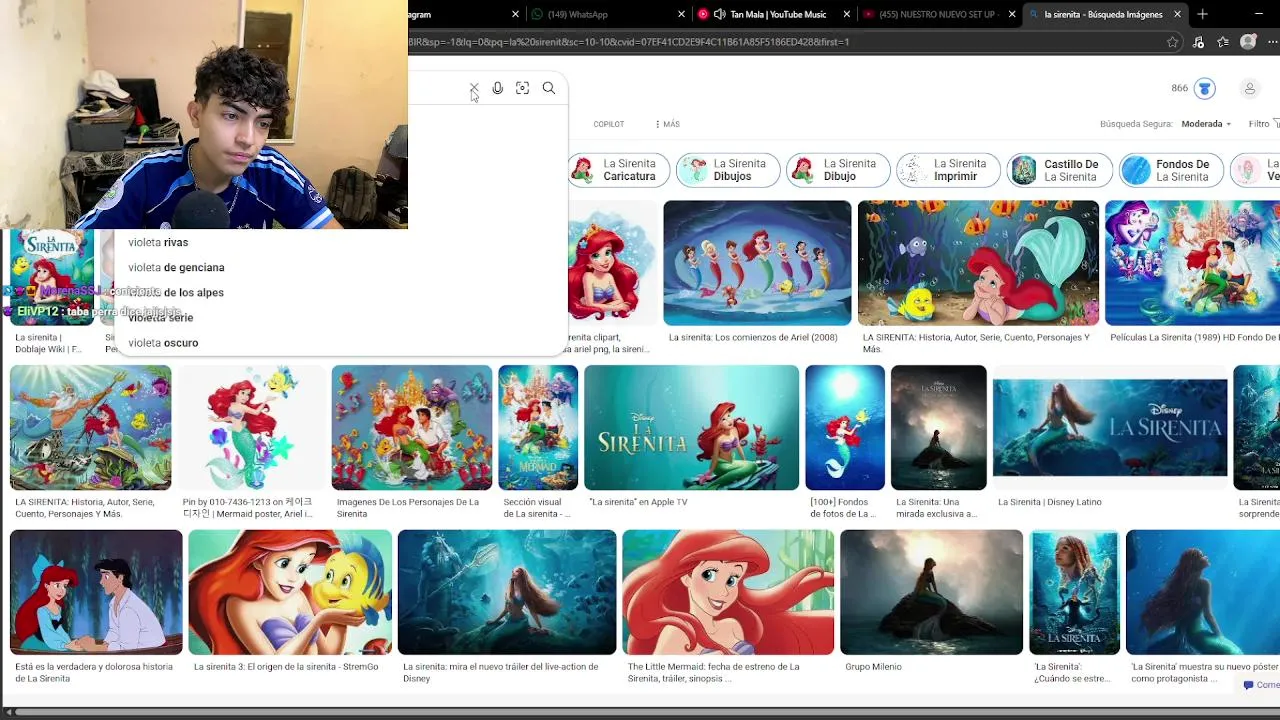Open the live-action tráiler de Disney image
The image size is (1280, 720).
507,592
